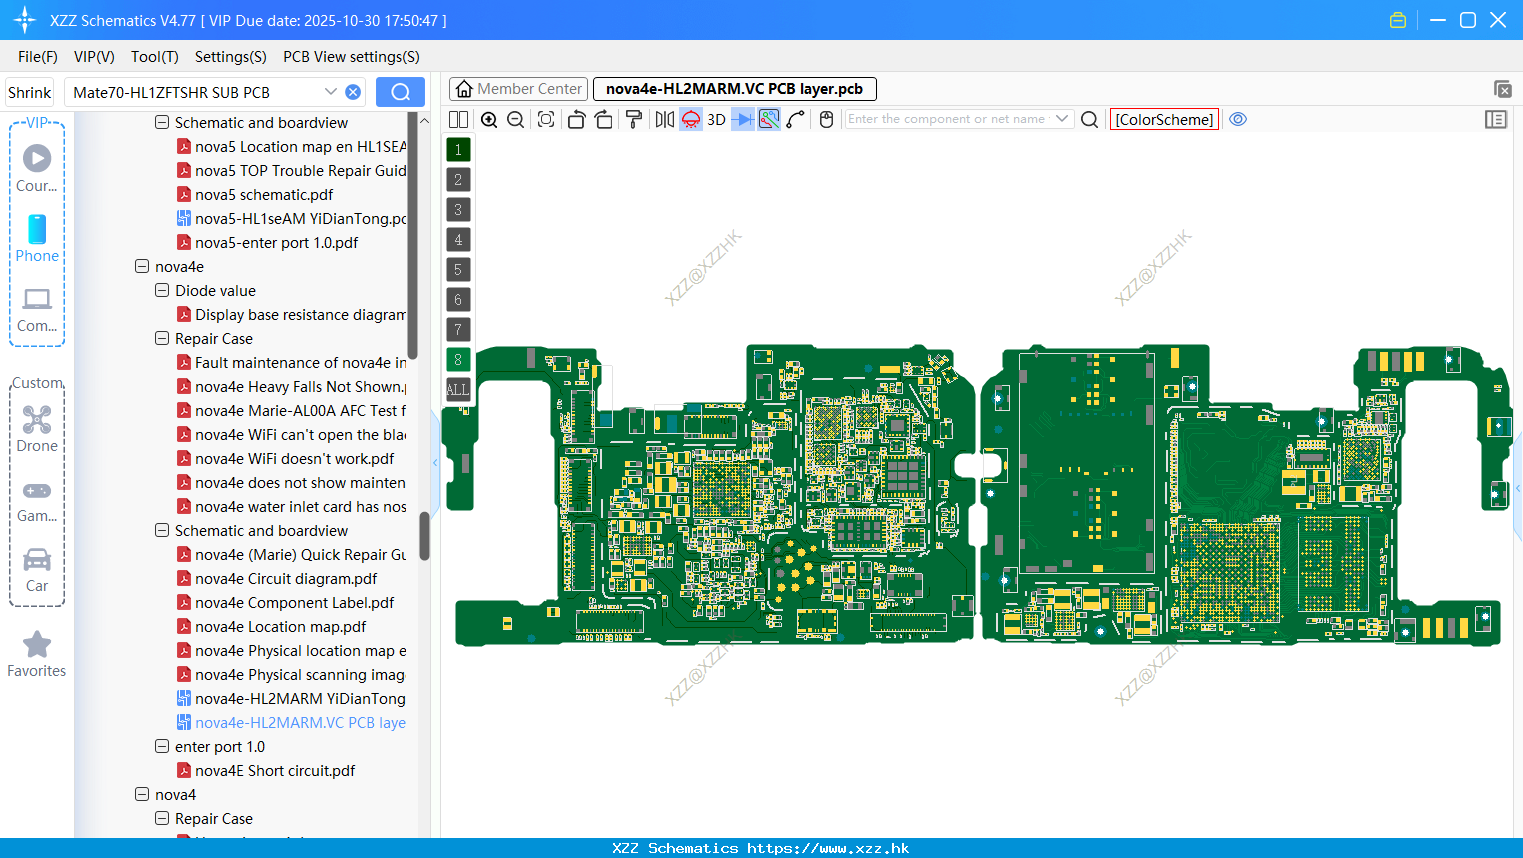Click the blue search button

tap(400, 92)
